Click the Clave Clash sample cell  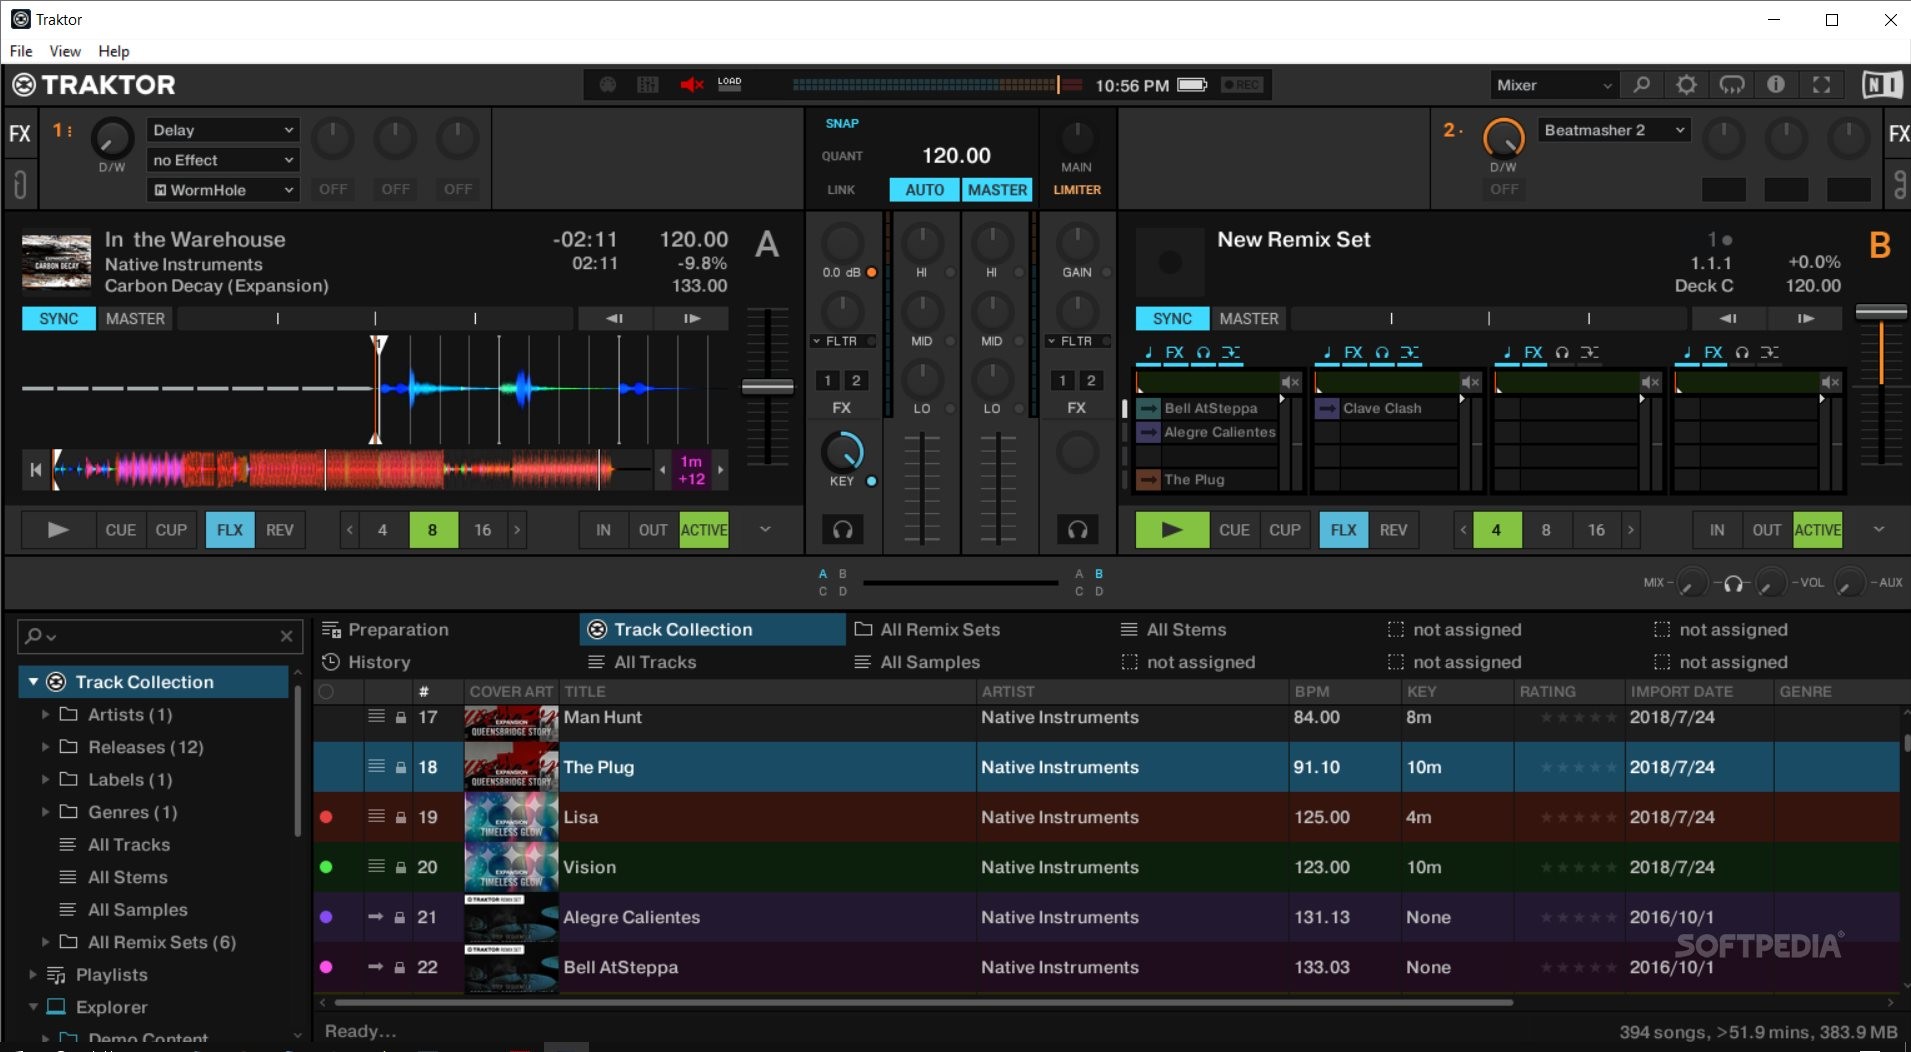tap(1386, 408)
